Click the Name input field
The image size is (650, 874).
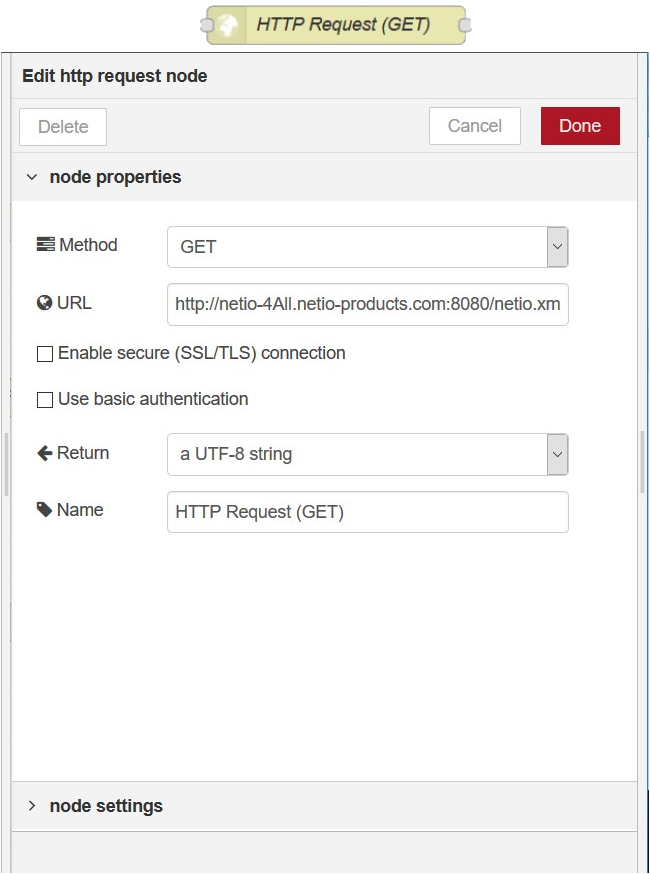point(367,512)
